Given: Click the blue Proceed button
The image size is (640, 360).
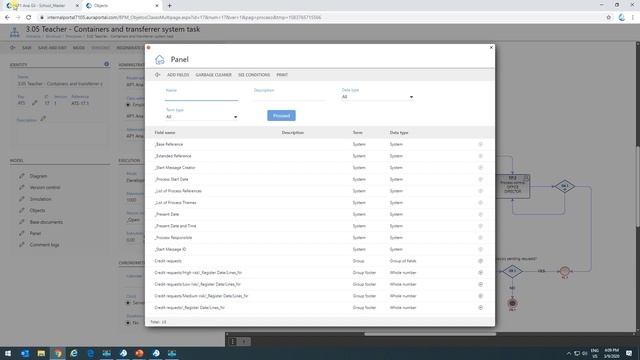Looking at the screenshot, I should pyautogui.click(x=281, y=116).
